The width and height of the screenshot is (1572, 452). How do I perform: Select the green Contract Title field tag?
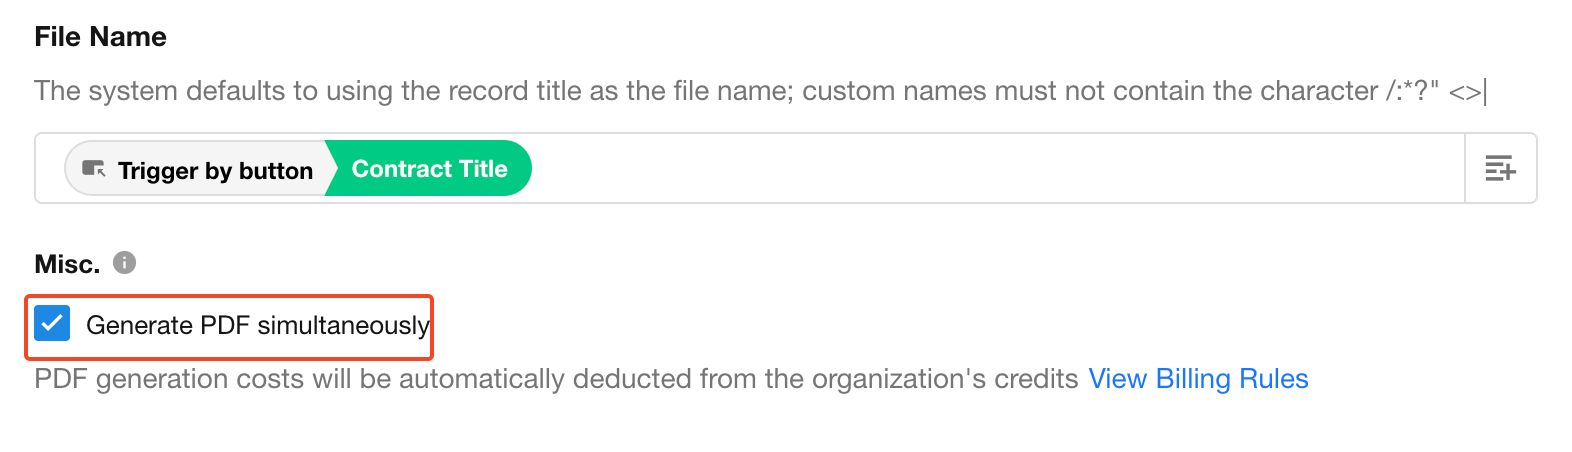click(x=430, y=169)
